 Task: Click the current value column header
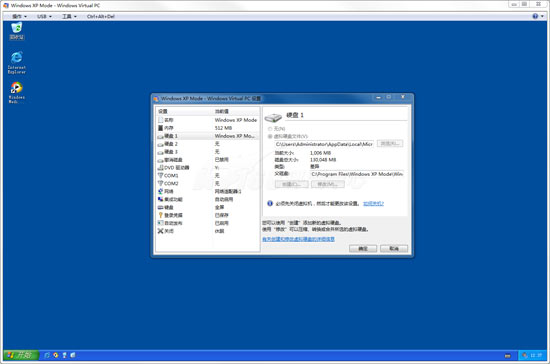click(x=236, y=111)
